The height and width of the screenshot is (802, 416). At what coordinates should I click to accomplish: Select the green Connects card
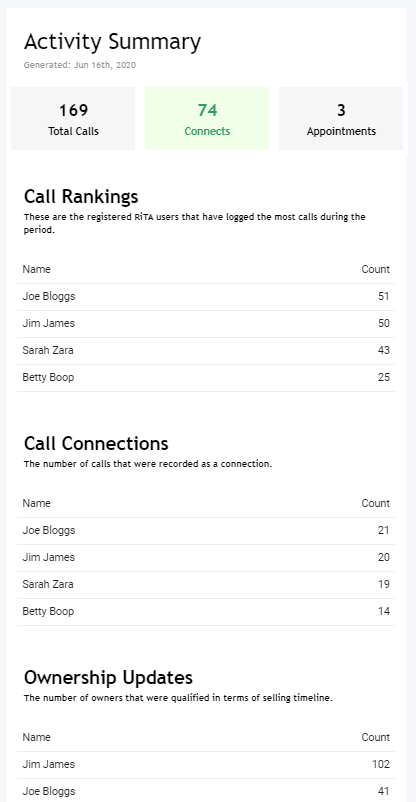tap(207, 119)
